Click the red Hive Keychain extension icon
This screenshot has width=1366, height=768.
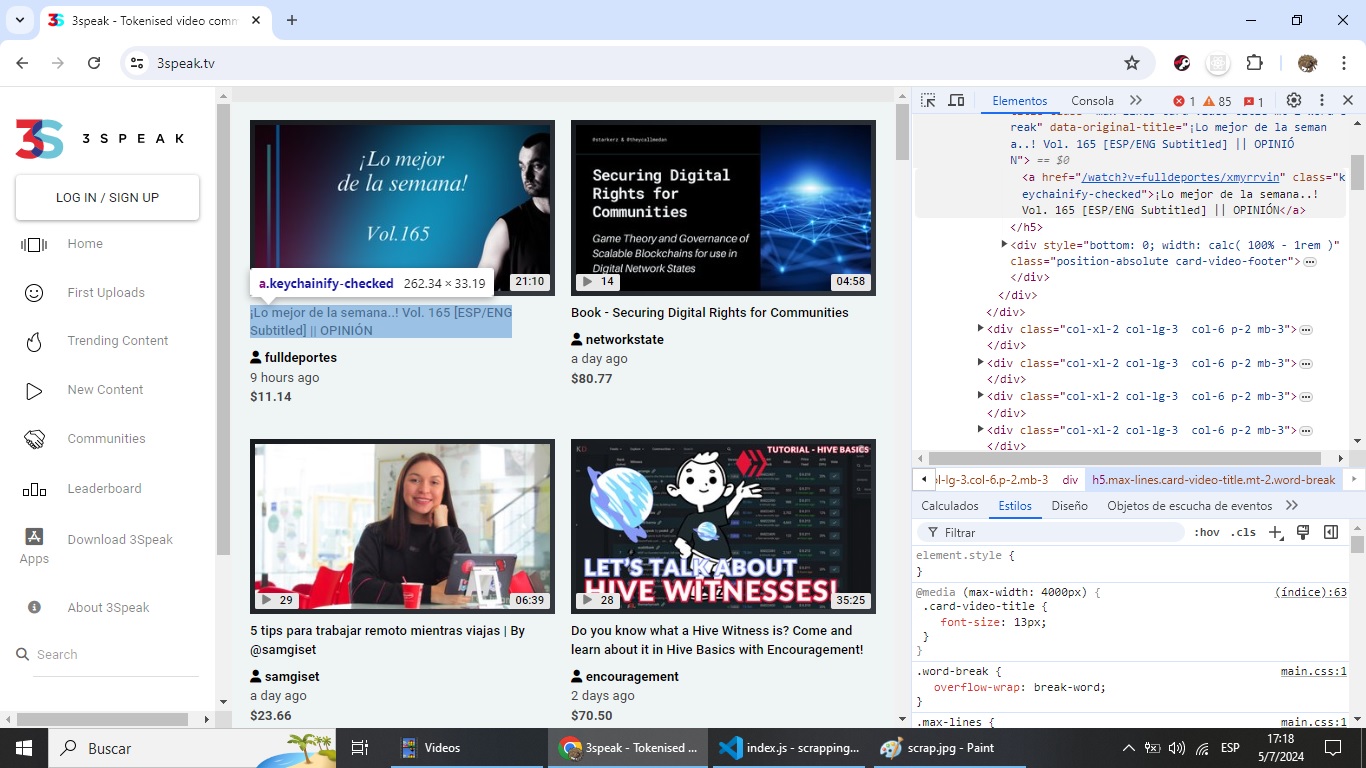[1182, 63]
